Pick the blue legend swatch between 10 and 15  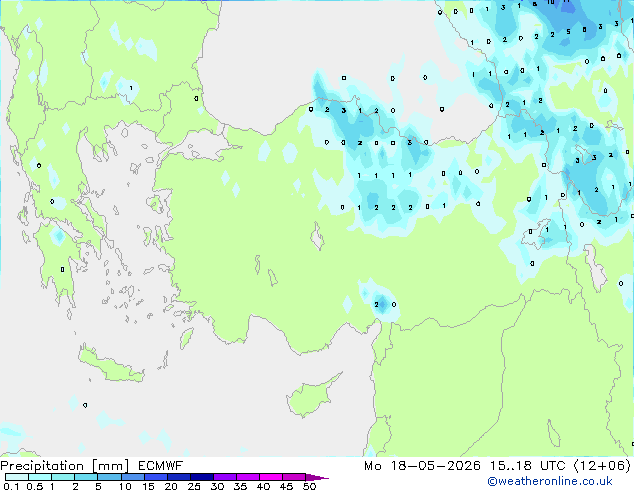(x=133, y=477)
